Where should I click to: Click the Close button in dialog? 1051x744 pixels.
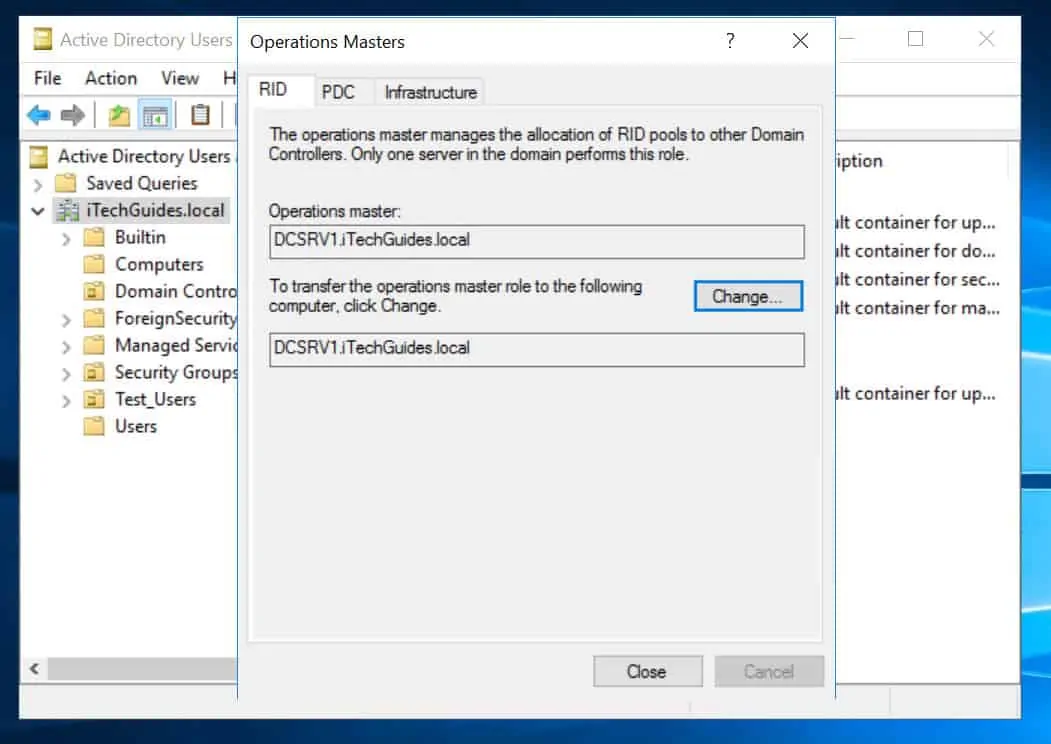coord(647,671)
